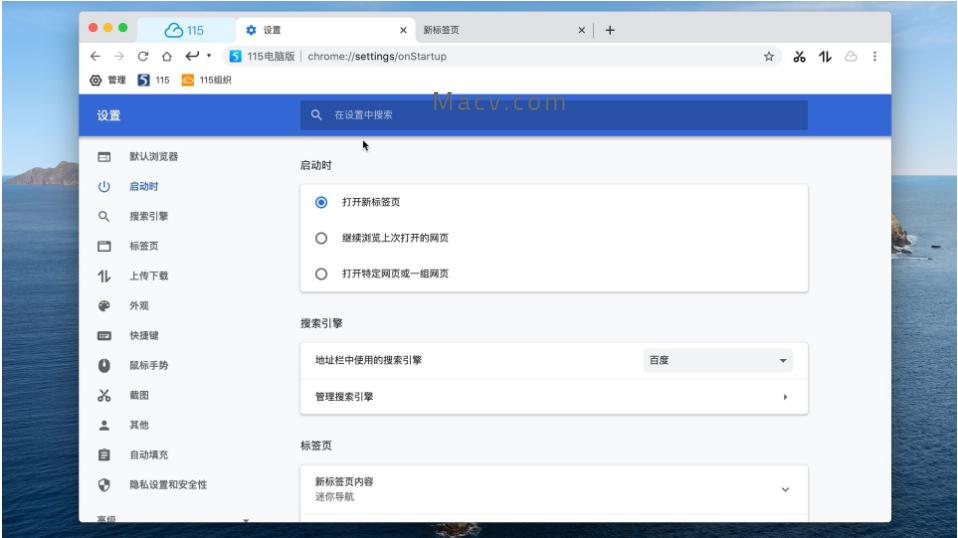Open the three-dot browser menu
The width and height of the screenshot is (958, 538).
(875, 56)
